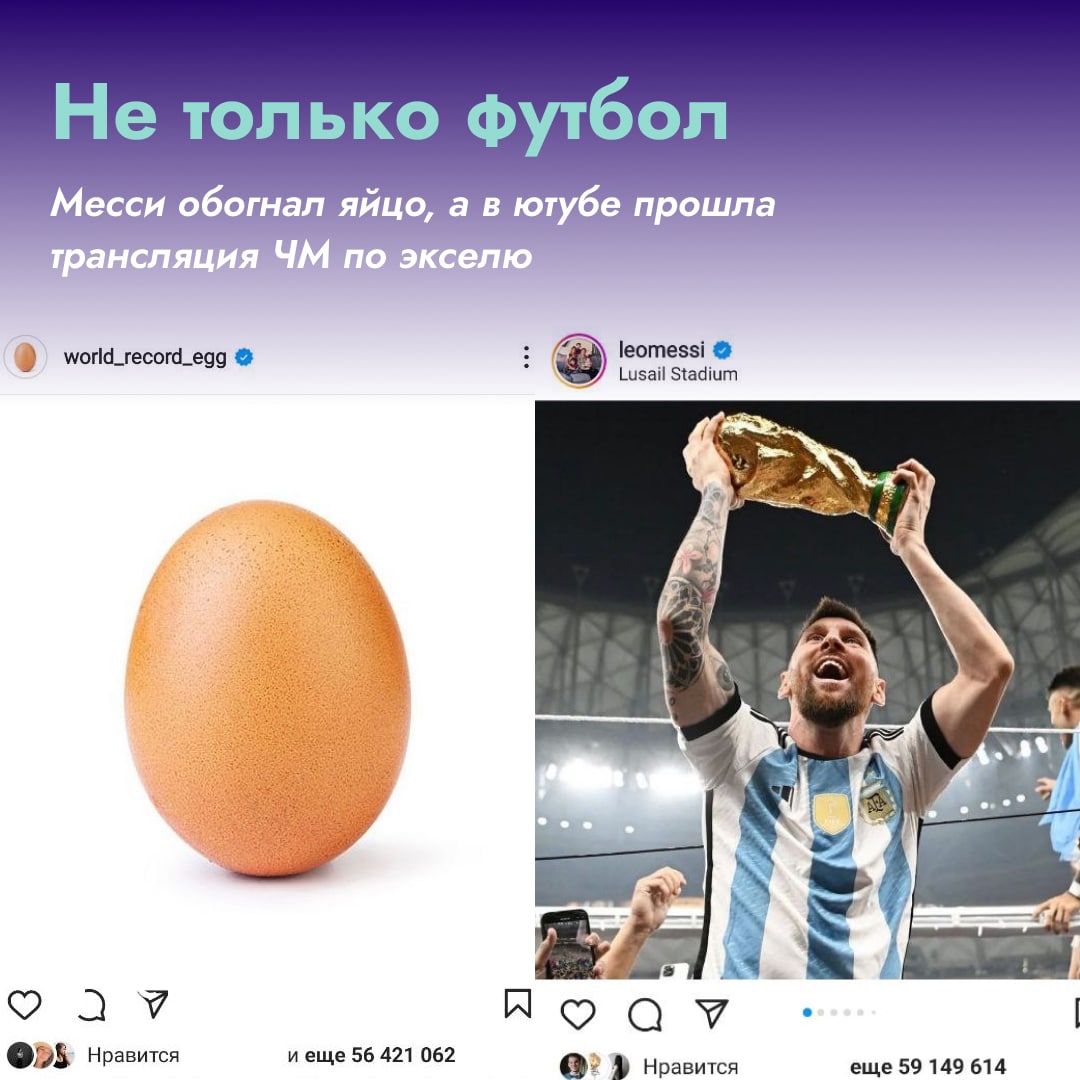Viewport: 1080px width, 1080px height.
Task: Share the egg post via paper plane
Action: tap(153, 1004)
